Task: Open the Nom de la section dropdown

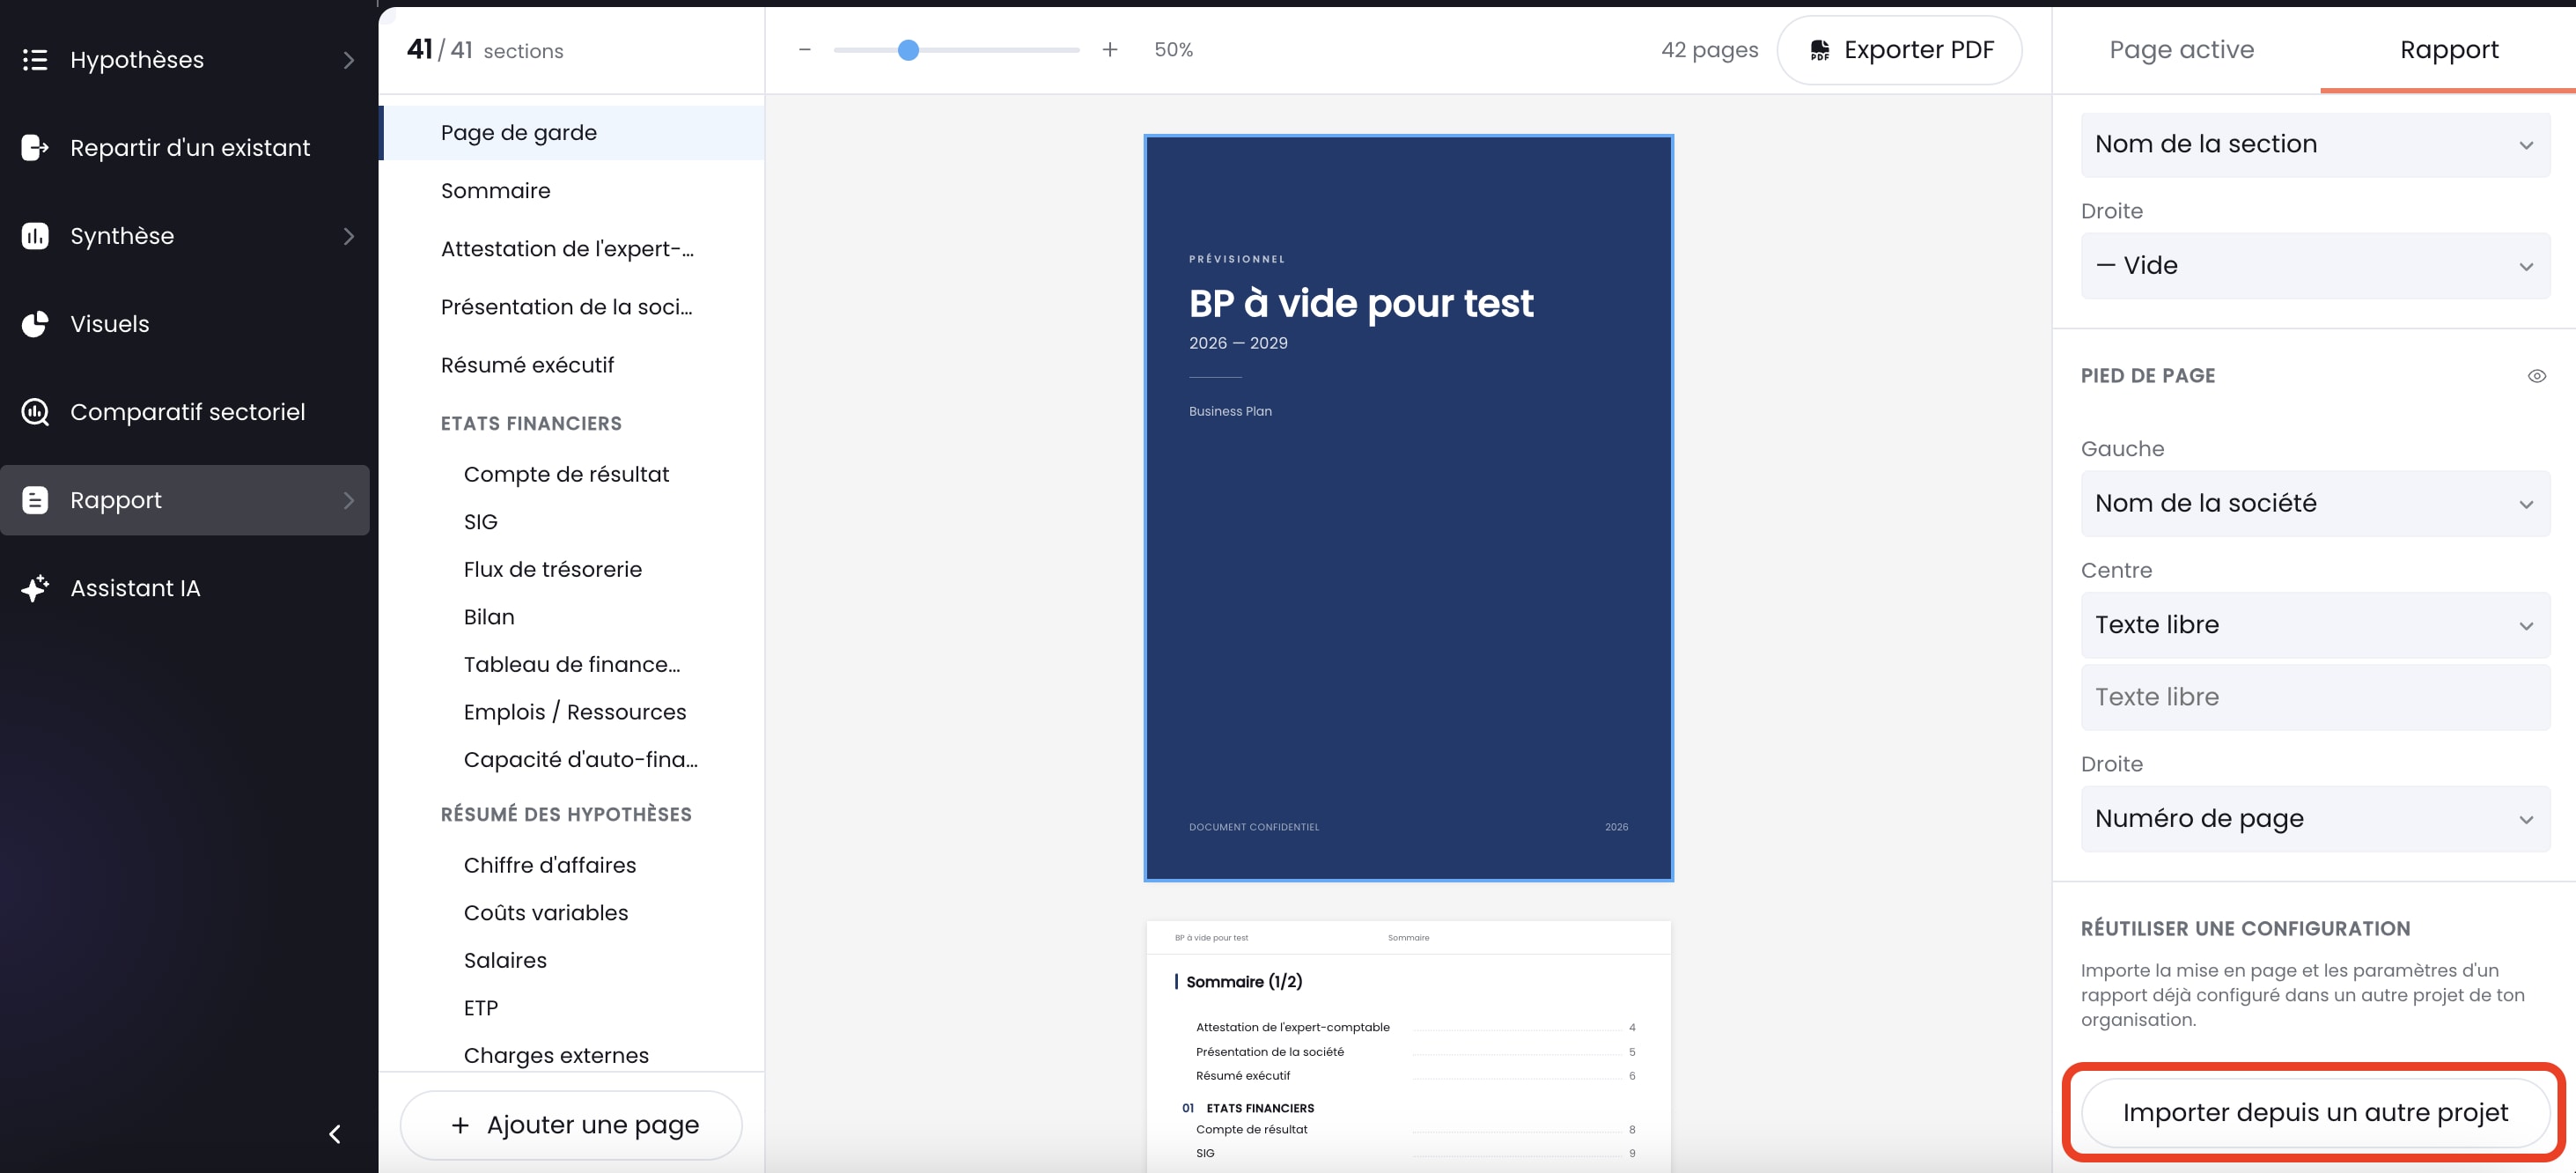Action: [2315, 144]
